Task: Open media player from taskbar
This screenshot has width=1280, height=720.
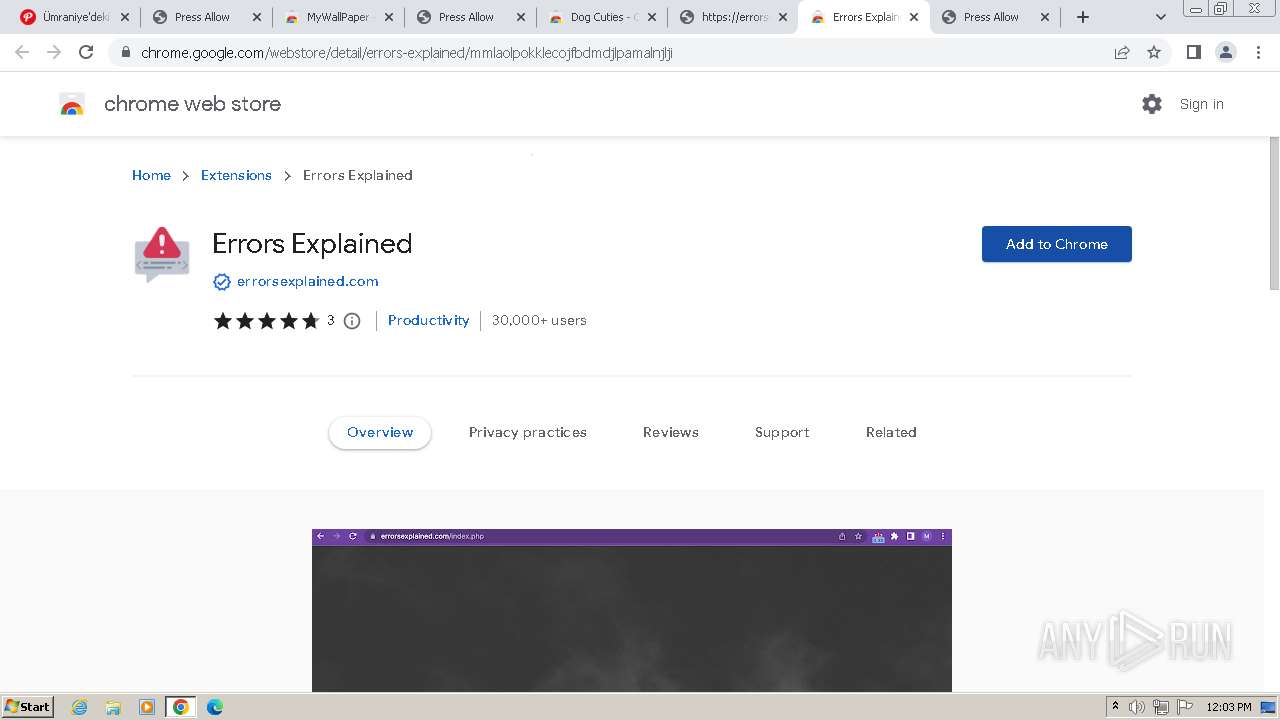Action: tap(147, 707)
